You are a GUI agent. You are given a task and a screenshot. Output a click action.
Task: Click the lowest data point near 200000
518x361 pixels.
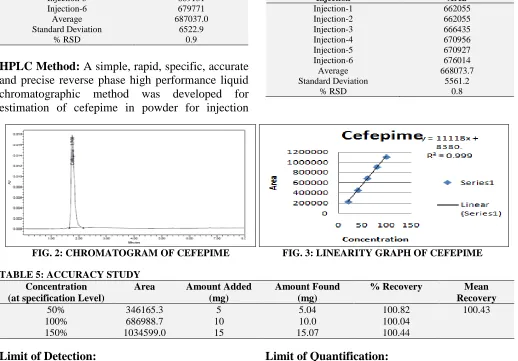pos(348,202)
